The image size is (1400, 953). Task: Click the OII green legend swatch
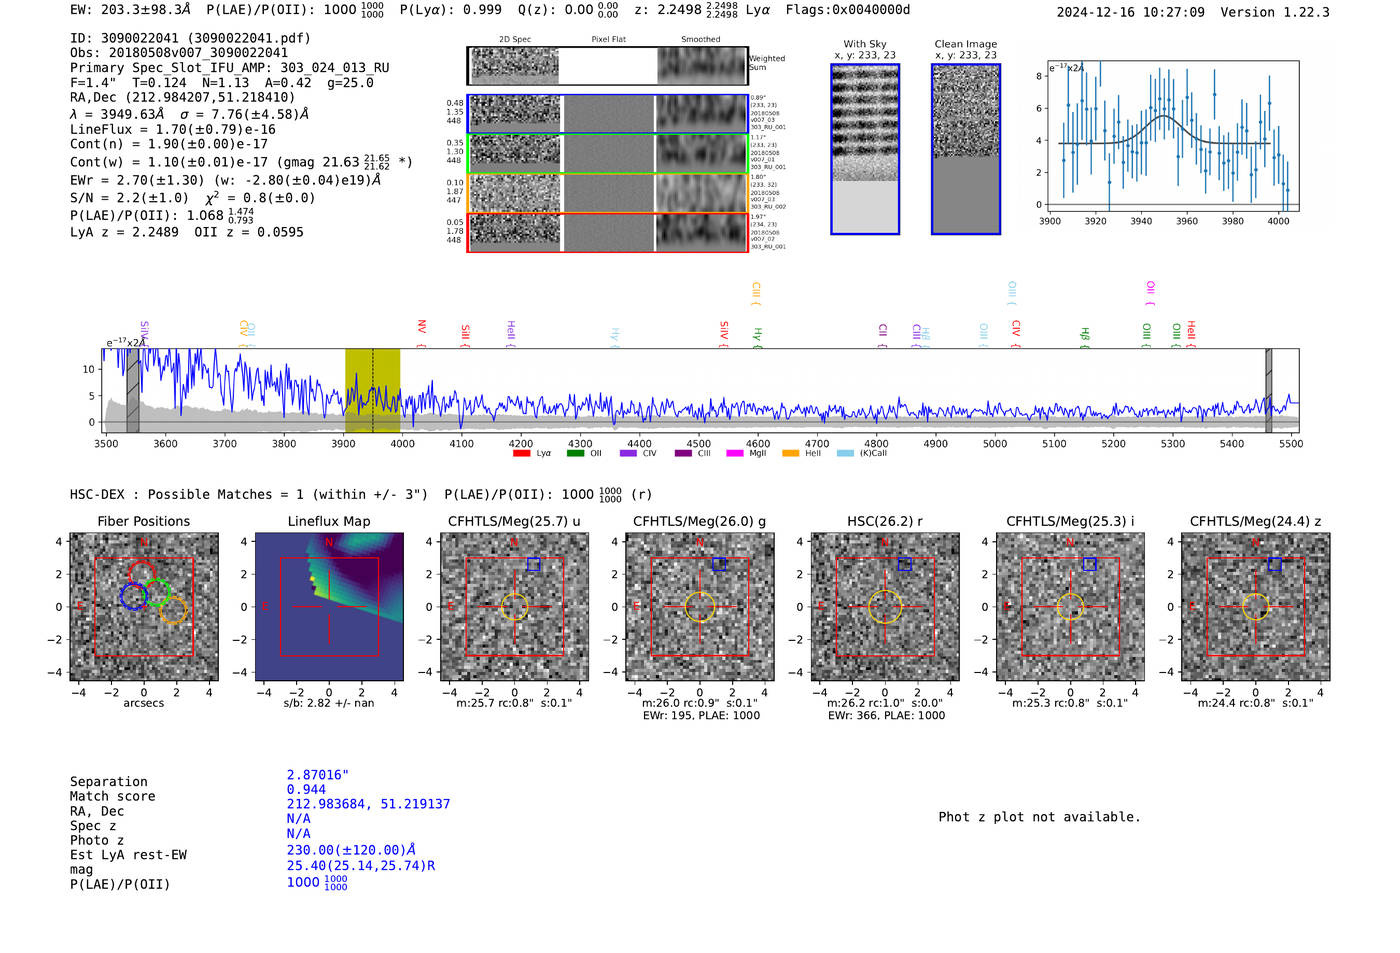click(x=575, y=453)
